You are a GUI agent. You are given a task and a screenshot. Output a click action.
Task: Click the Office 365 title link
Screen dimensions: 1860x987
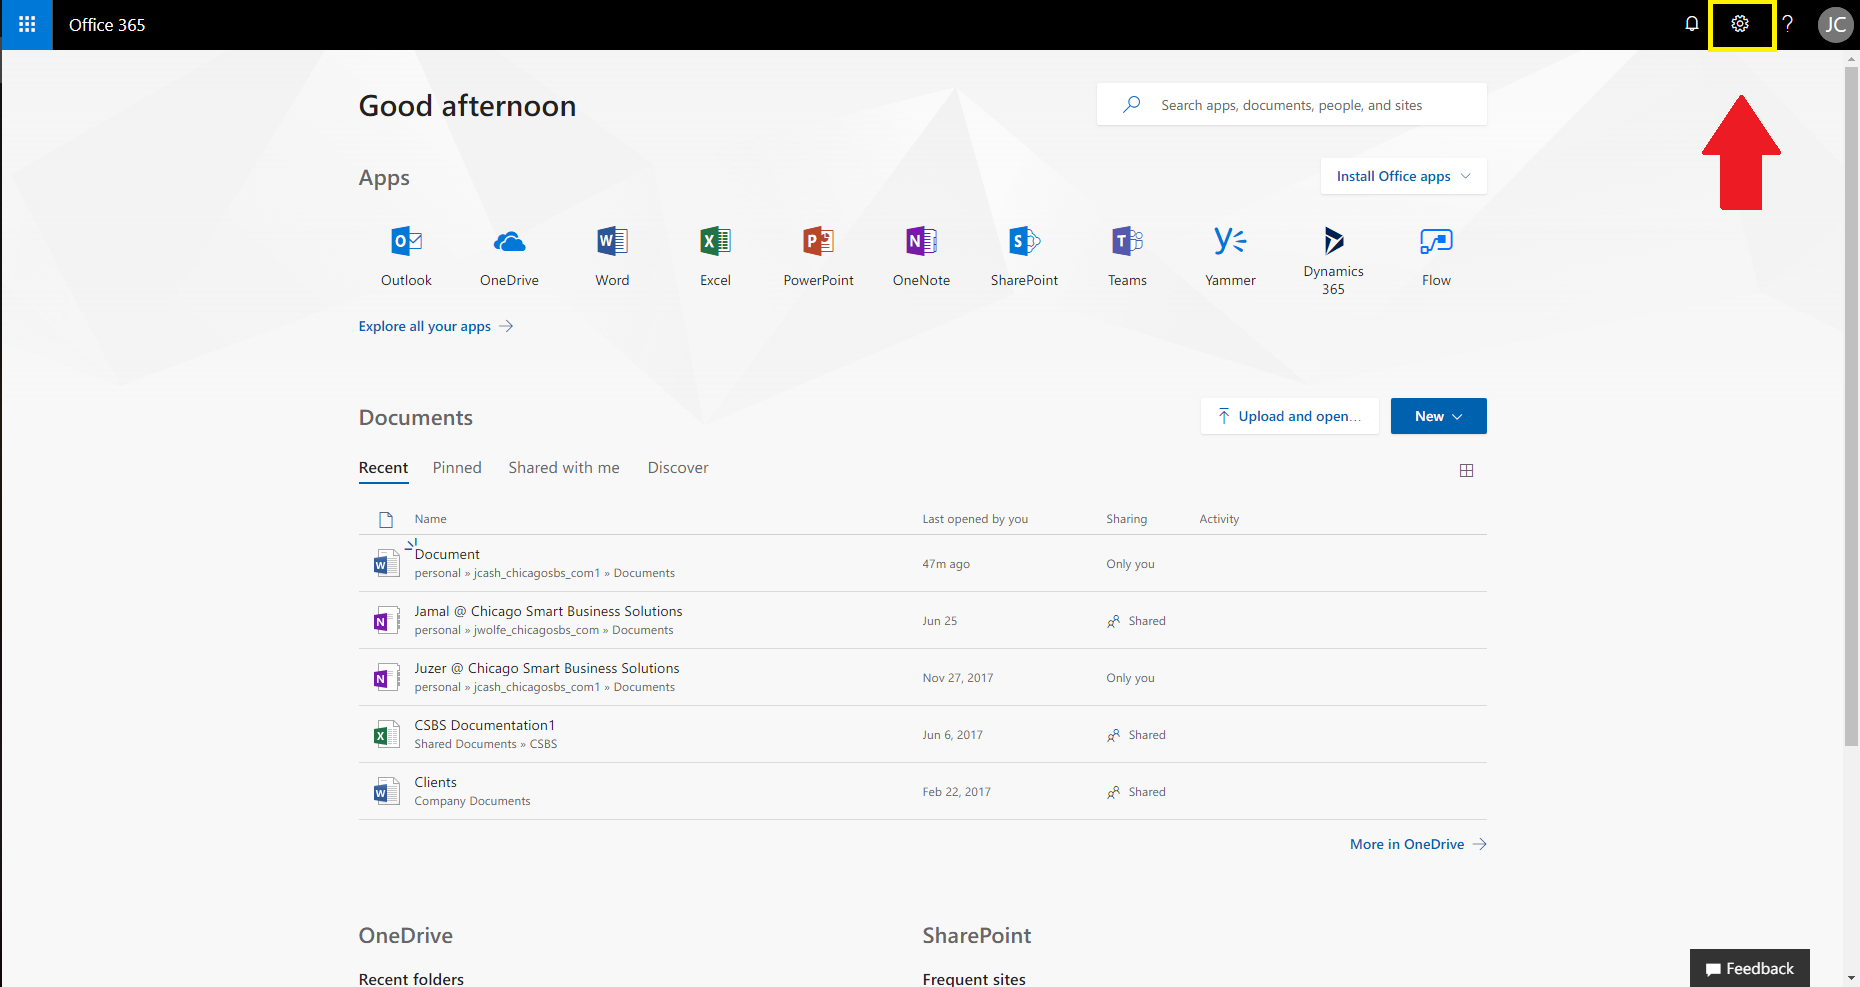click(107, 25)
